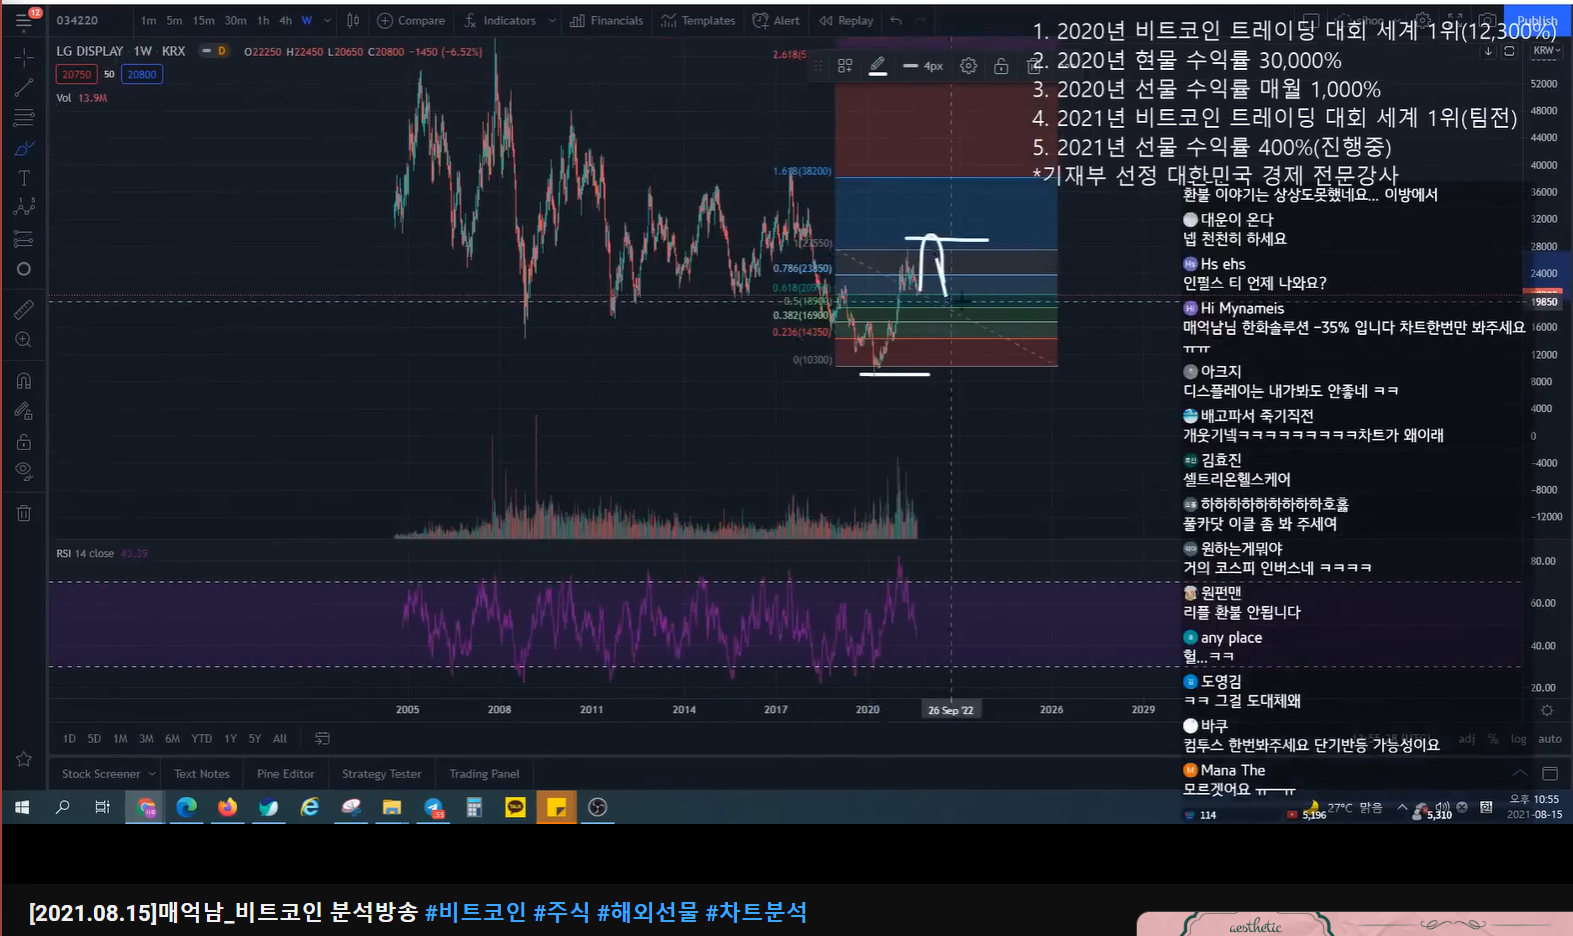
Task: Click the YTD date range button
Action: pos(202,739)
